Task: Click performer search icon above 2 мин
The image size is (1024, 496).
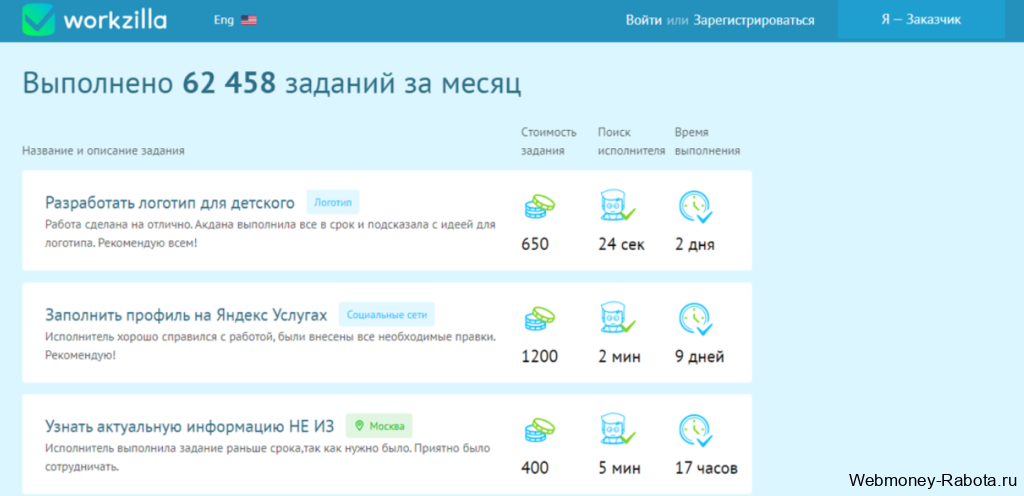Action: pyautogui.click(x=617, y=318)
